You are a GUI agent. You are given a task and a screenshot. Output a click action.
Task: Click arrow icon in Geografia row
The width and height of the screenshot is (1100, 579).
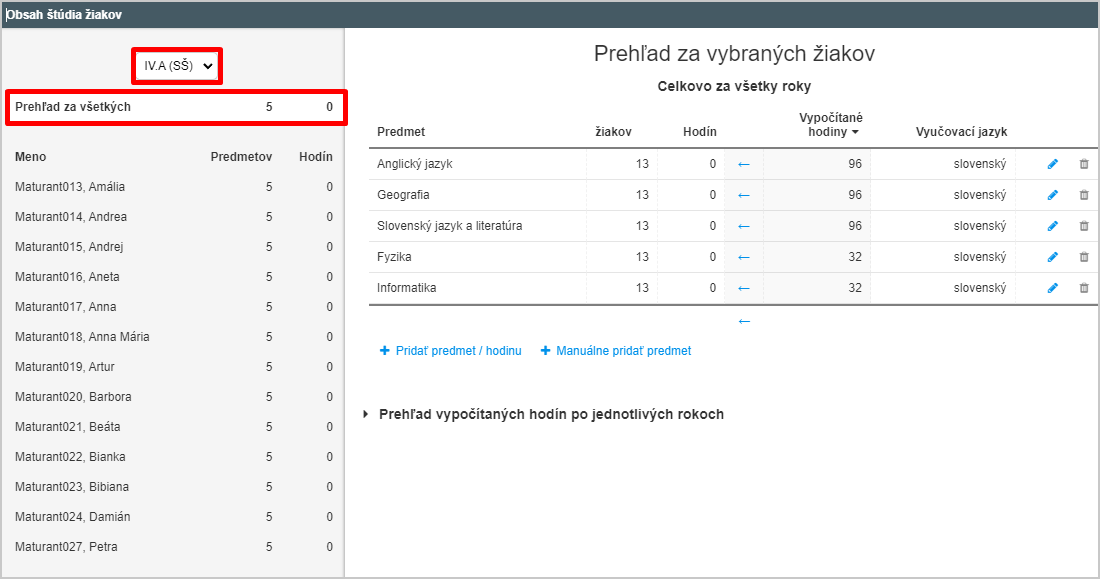744,195
